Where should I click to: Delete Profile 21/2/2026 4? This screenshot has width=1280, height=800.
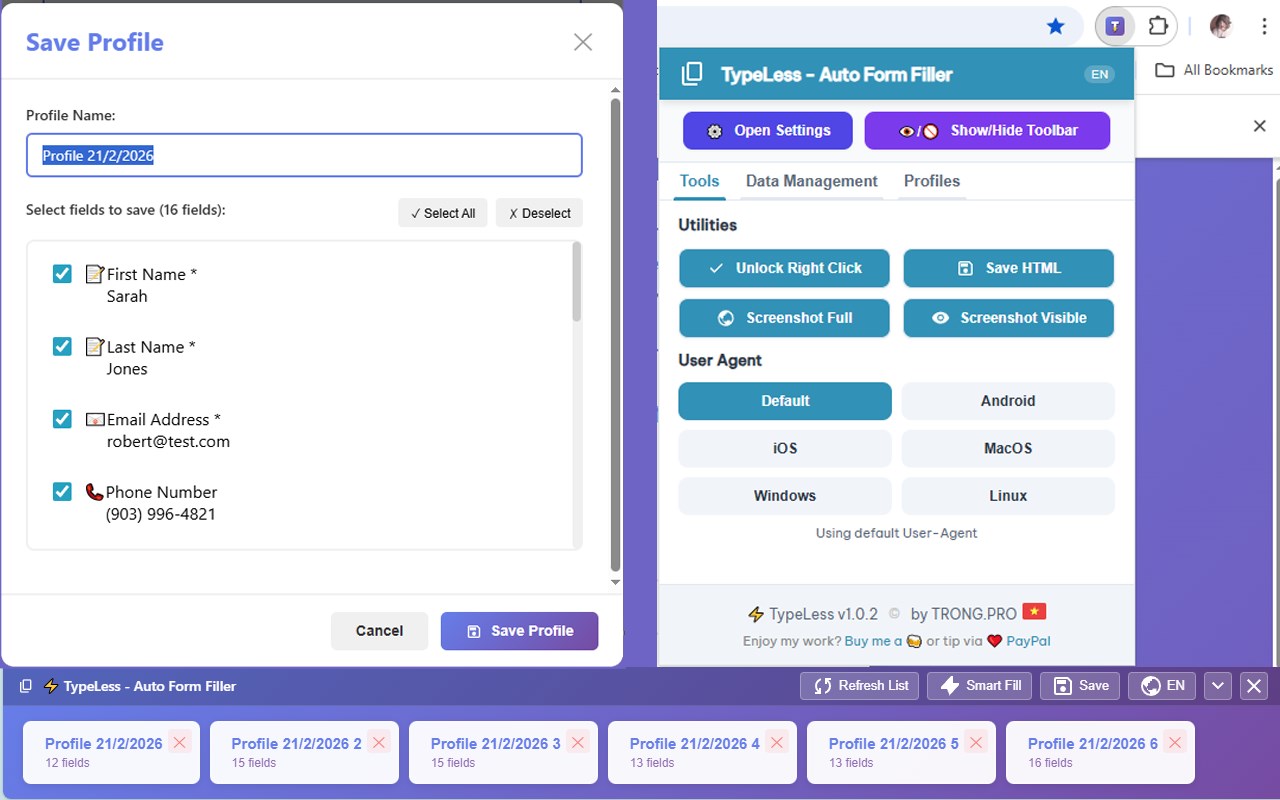tap(776, 742)
